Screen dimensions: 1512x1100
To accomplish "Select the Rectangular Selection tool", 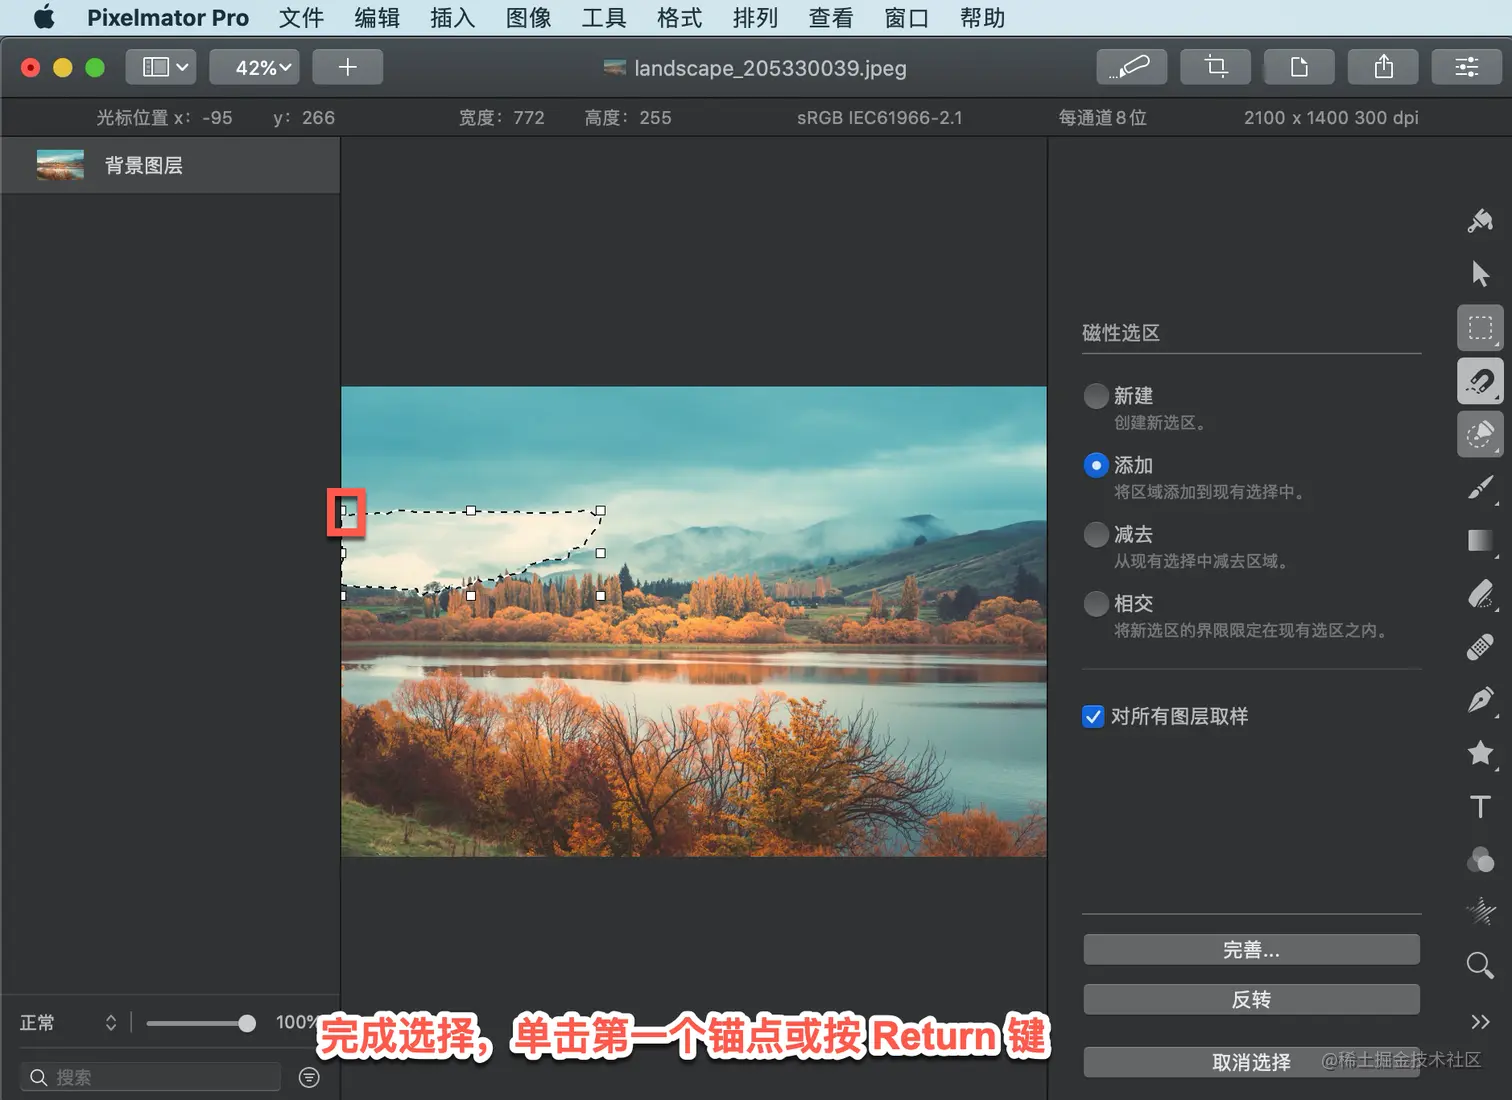I will pos(1480,328).
